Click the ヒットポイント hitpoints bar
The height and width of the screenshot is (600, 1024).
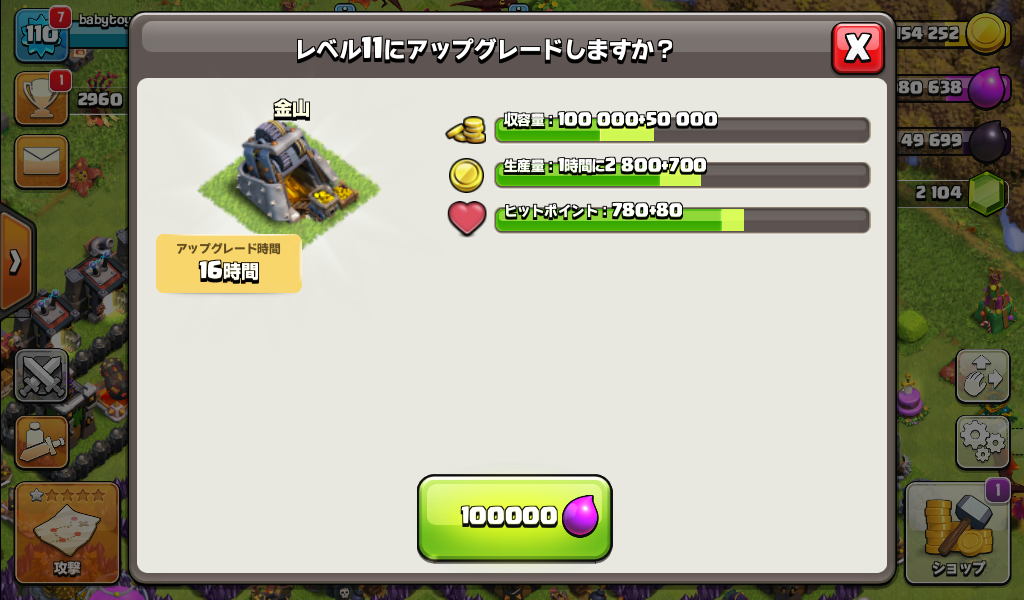click(682, 220)
